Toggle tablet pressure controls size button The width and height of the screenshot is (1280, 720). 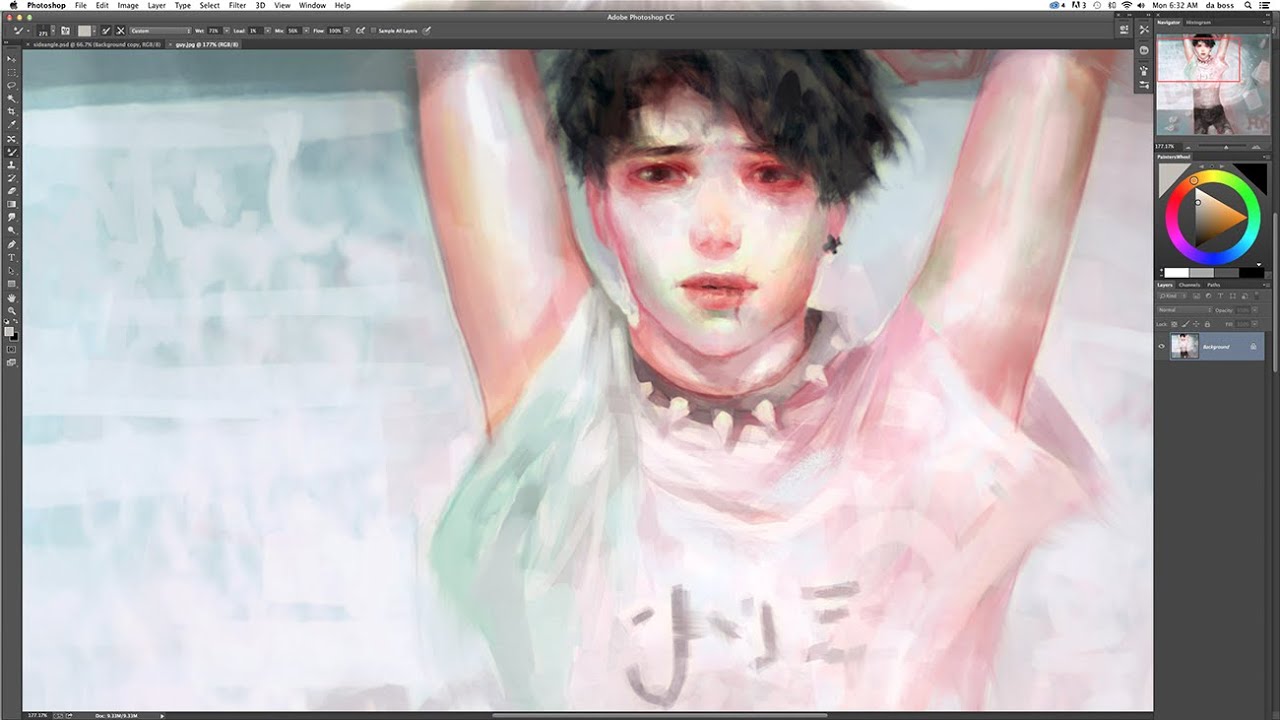tap(426, 31)
